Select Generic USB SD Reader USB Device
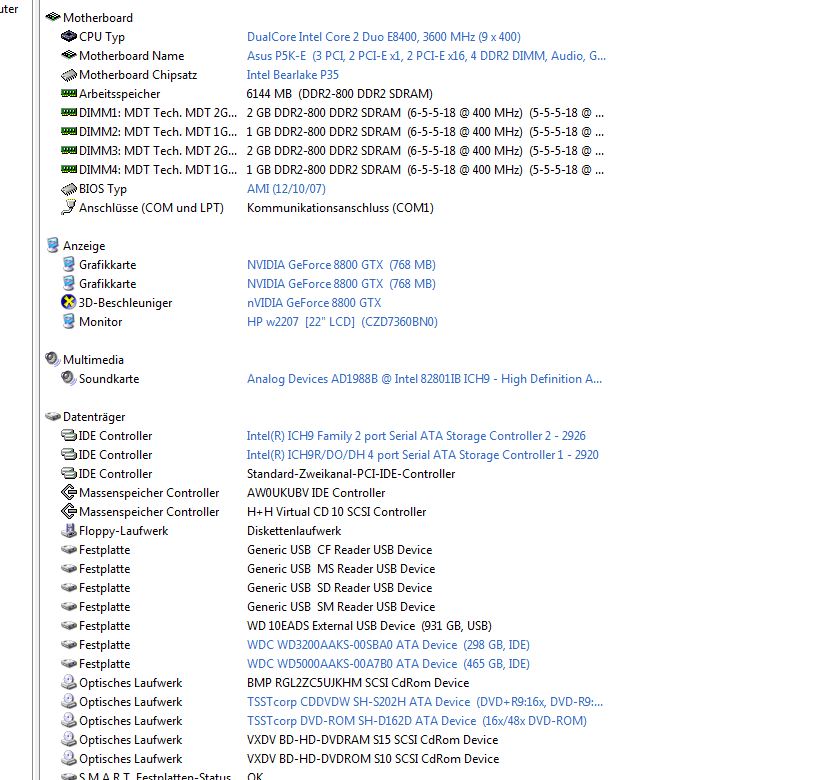 click(340, 588)
